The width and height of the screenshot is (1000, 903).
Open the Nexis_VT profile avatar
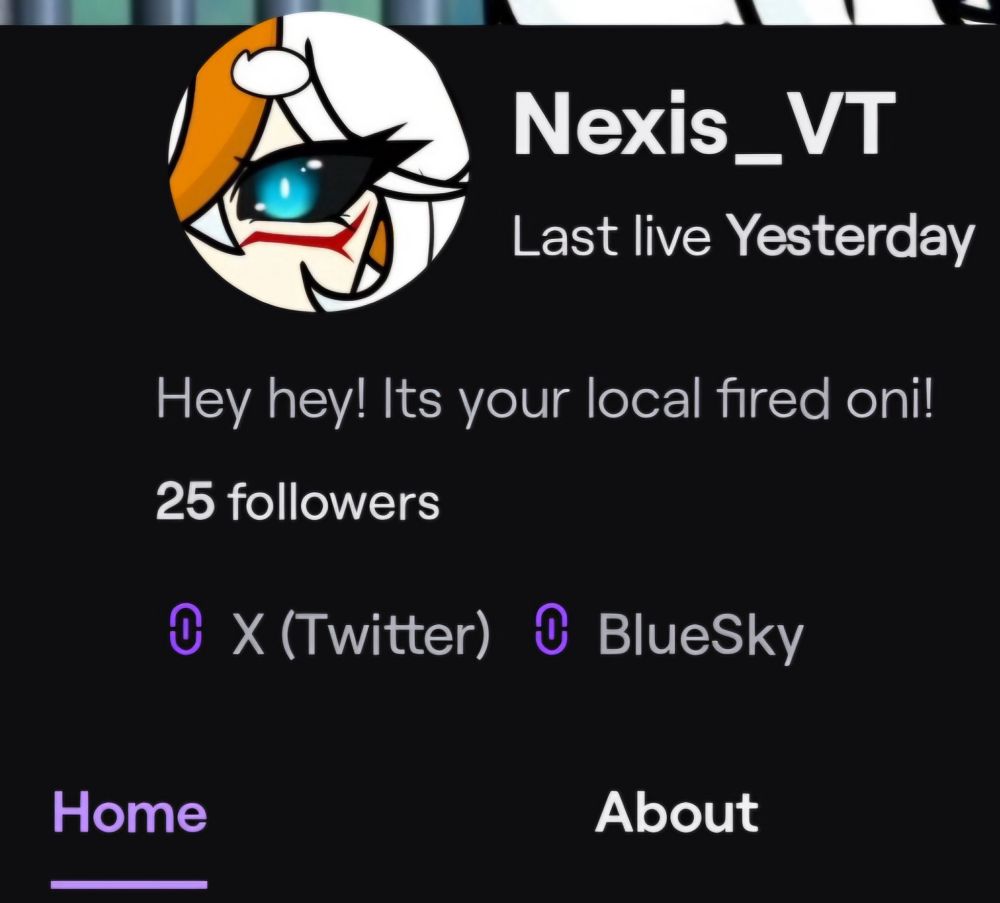(x=319, y=164)
